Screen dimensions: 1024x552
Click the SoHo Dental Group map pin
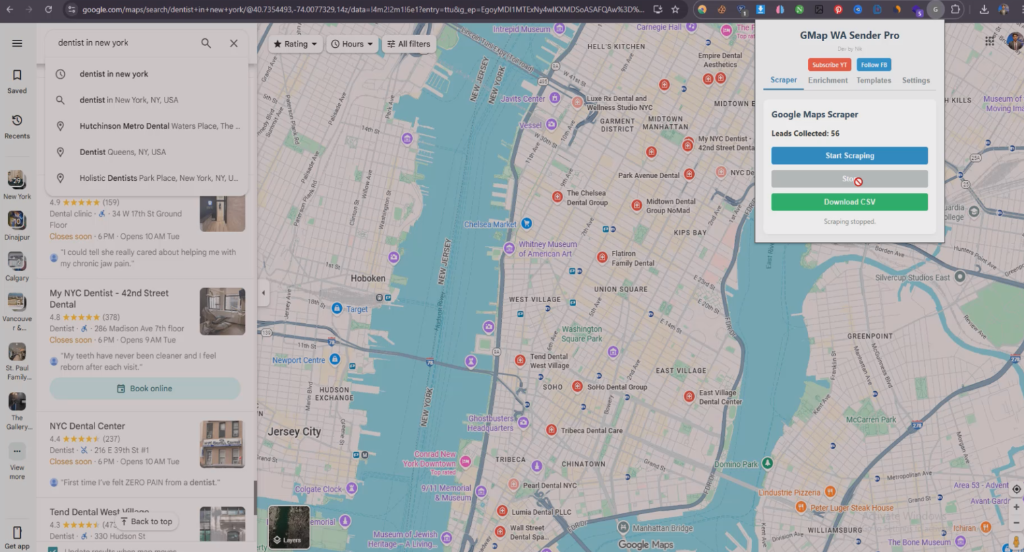point(577,387)
